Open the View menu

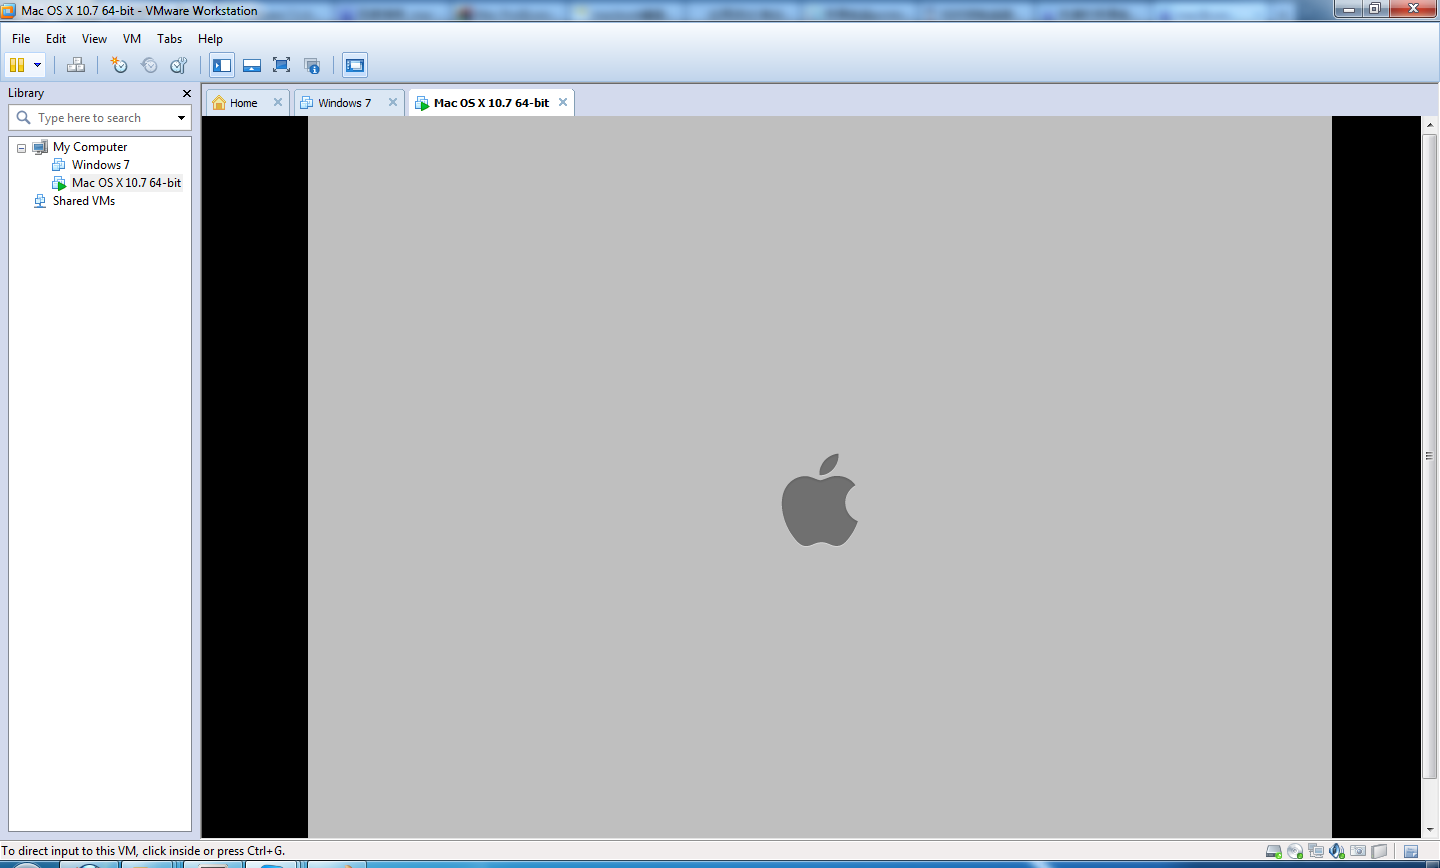(94, 39)
